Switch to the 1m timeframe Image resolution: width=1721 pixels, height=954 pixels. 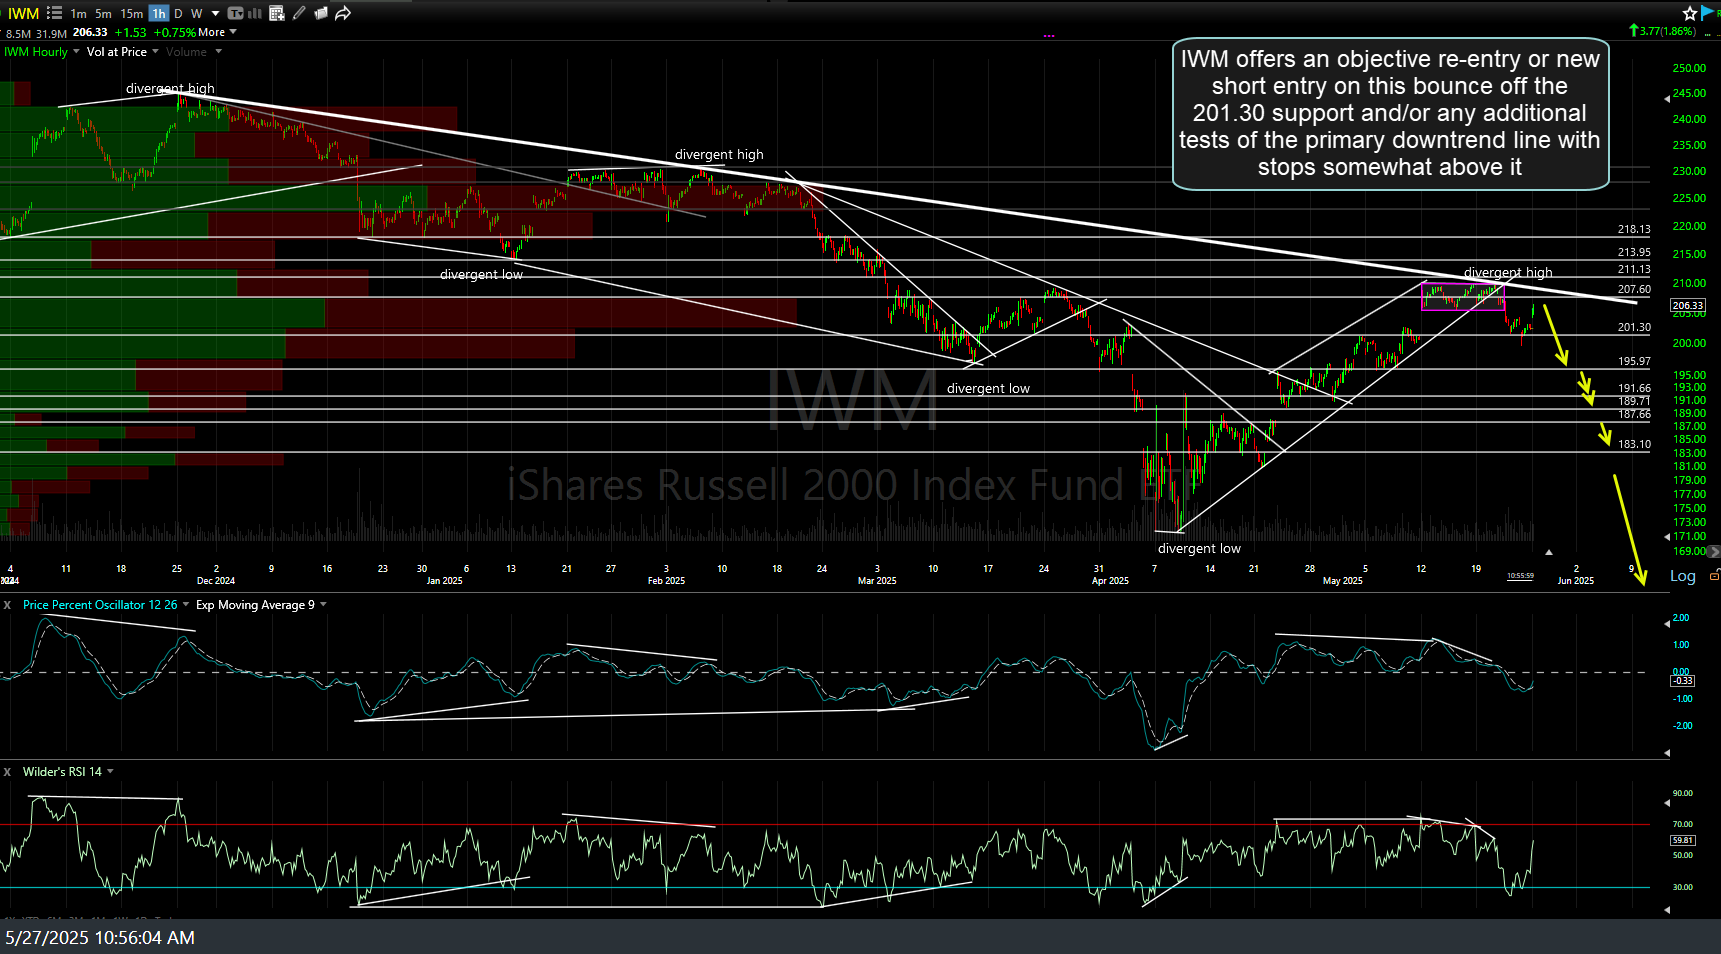[78, 13]
